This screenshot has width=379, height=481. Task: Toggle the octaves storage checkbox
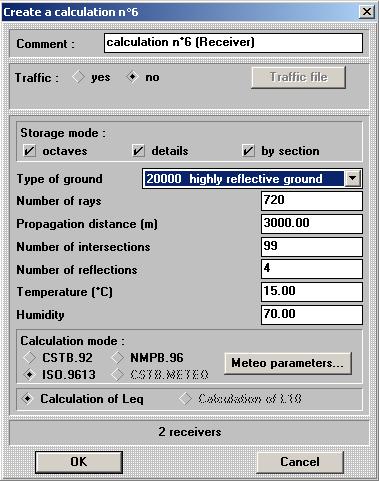29,151
